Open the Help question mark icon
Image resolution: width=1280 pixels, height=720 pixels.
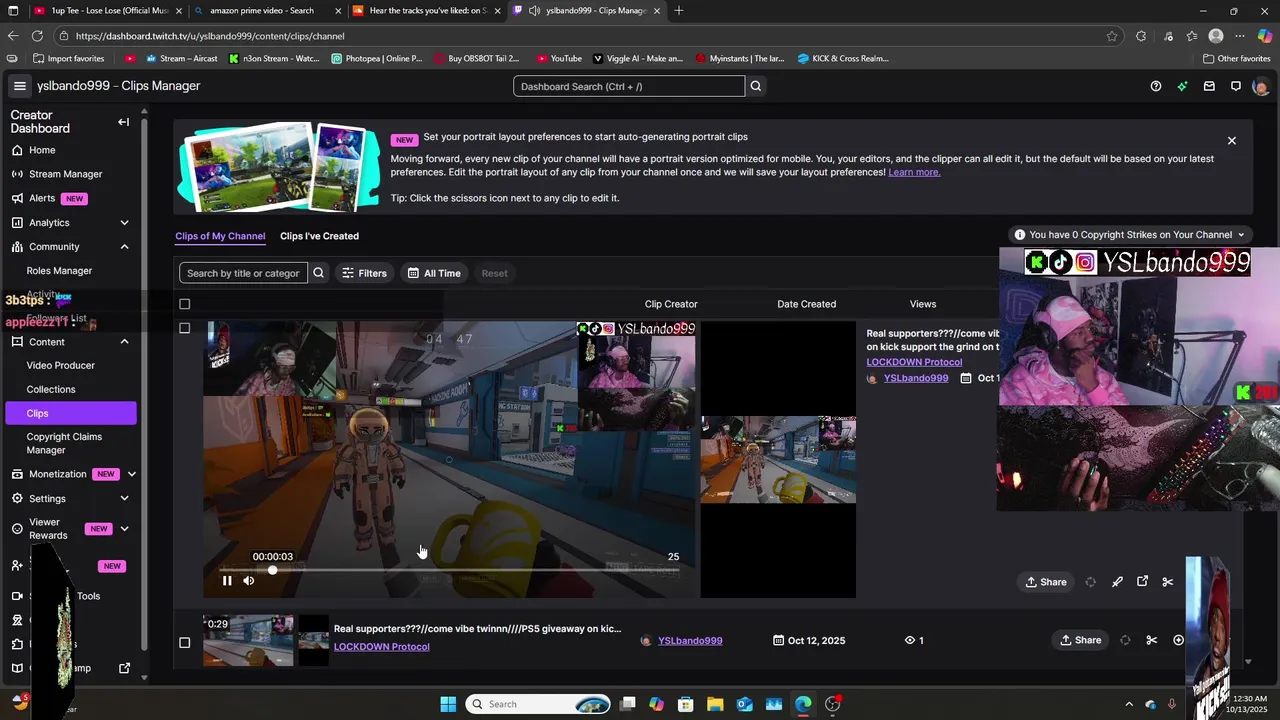coord(1156,86)
